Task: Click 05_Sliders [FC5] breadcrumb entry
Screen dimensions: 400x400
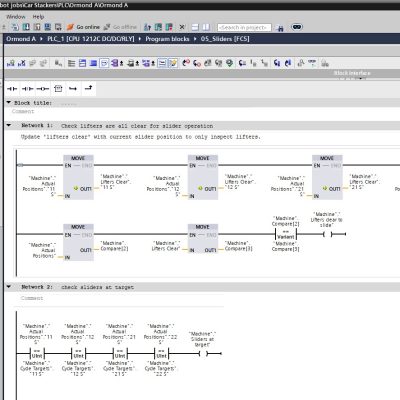Action: pyautogui.click(x=225, y=39)
